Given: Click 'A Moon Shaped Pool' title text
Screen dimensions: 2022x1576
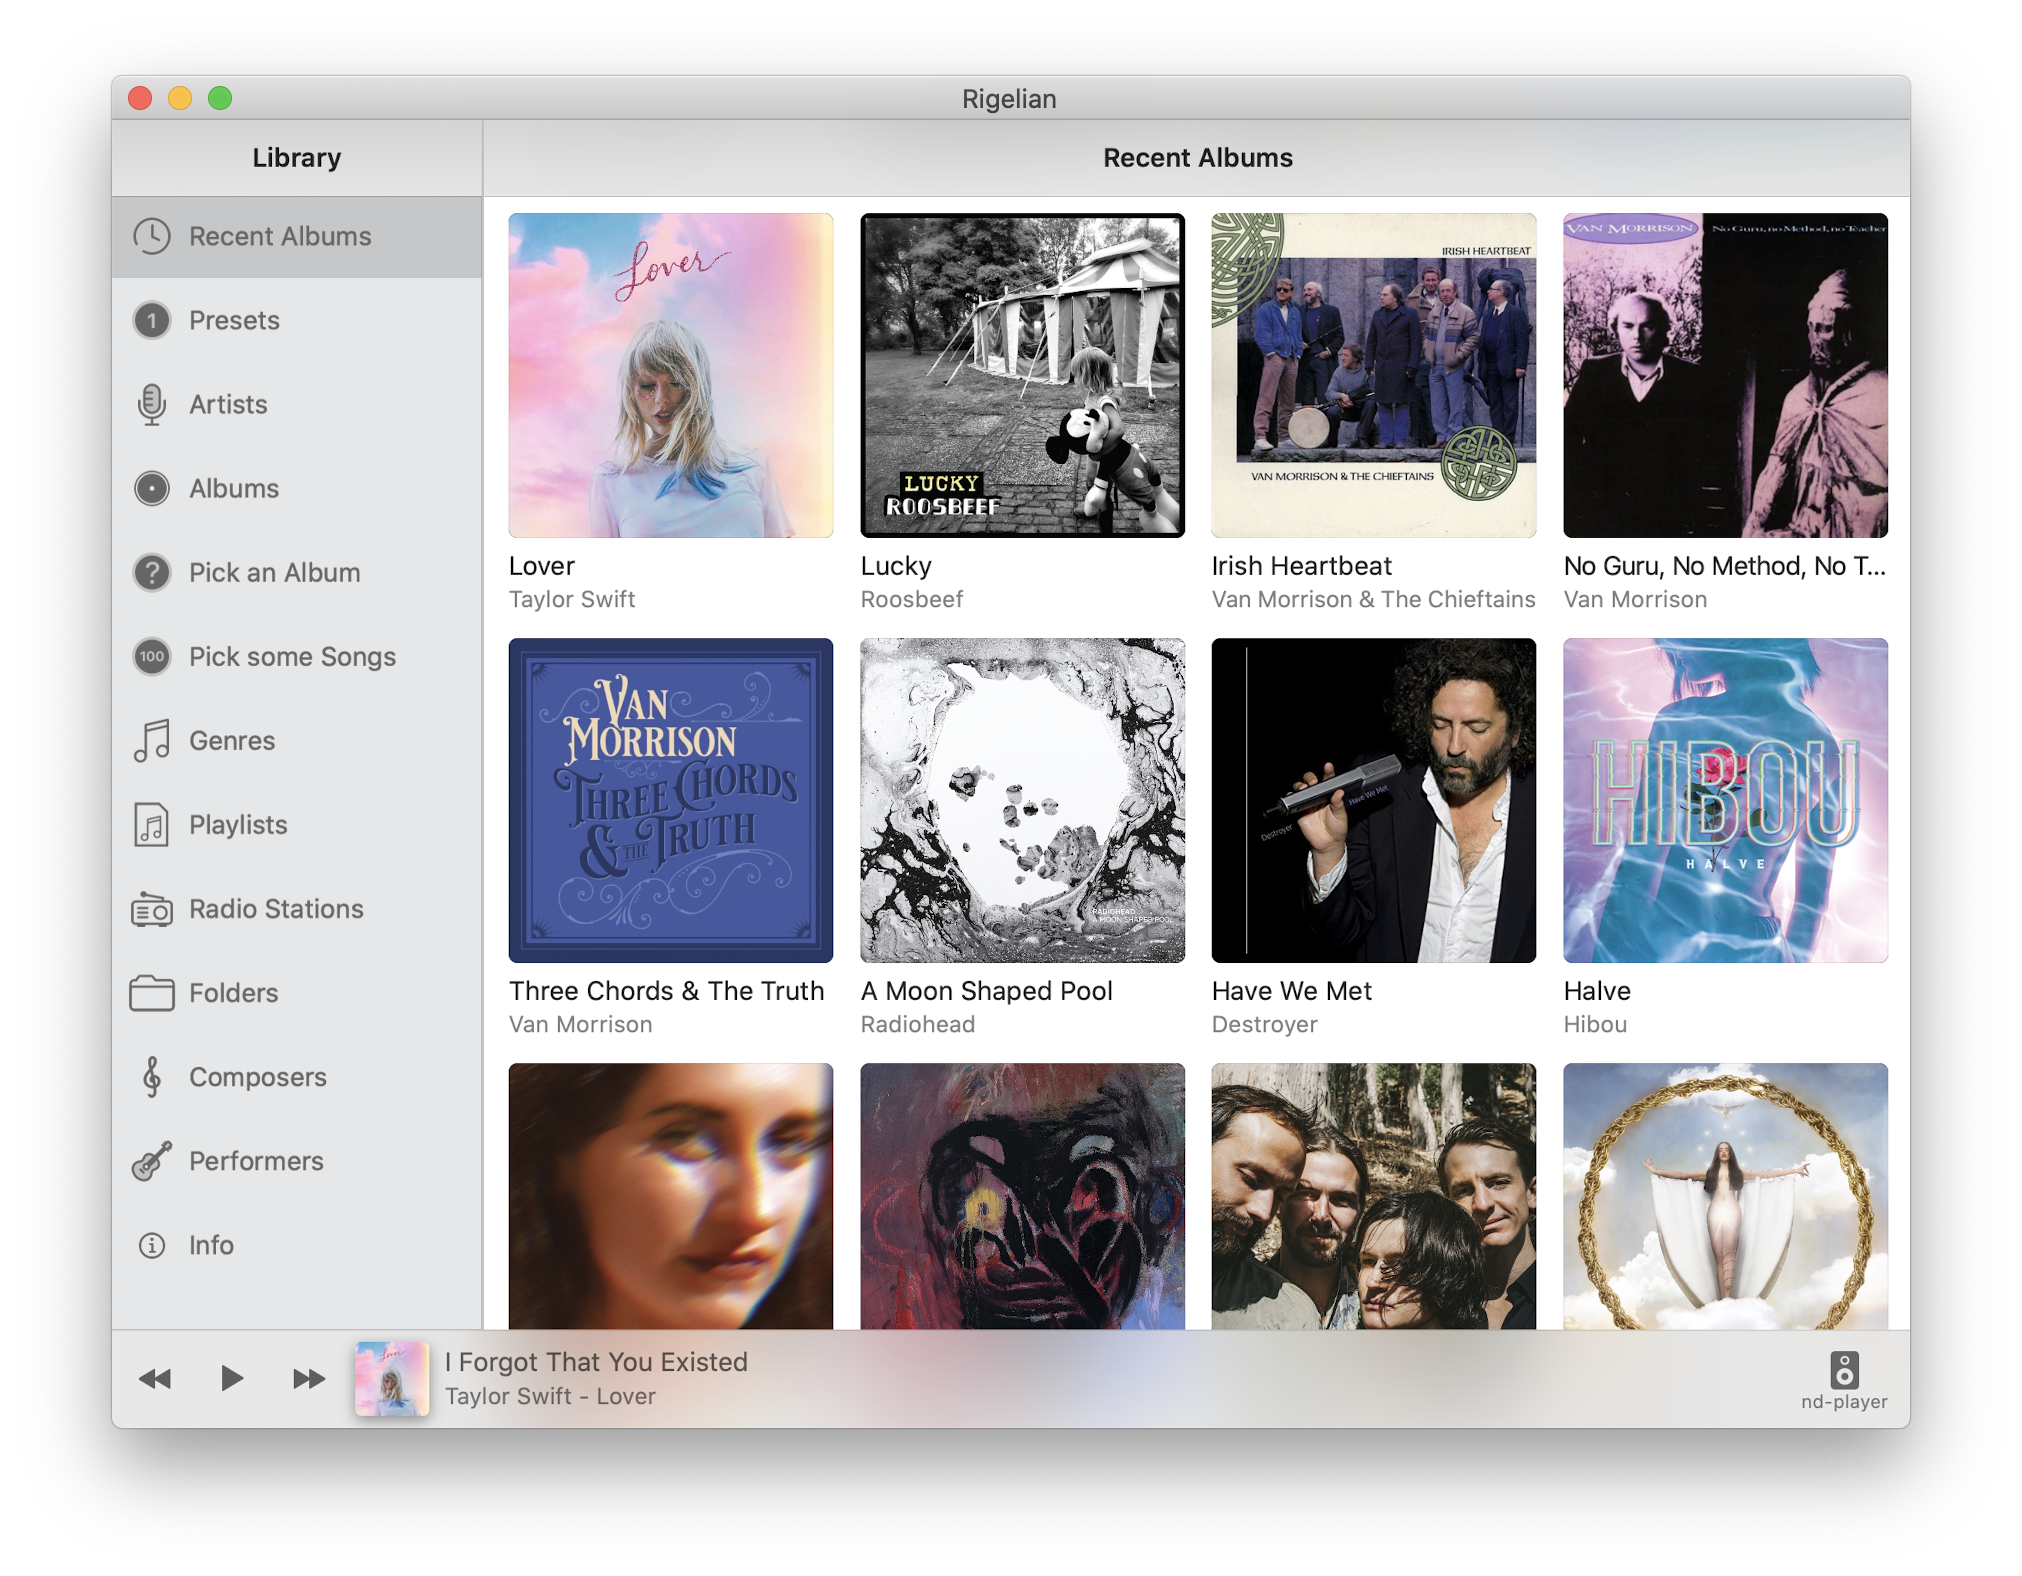Looking at the screenshot, I should tap(987, 991).
